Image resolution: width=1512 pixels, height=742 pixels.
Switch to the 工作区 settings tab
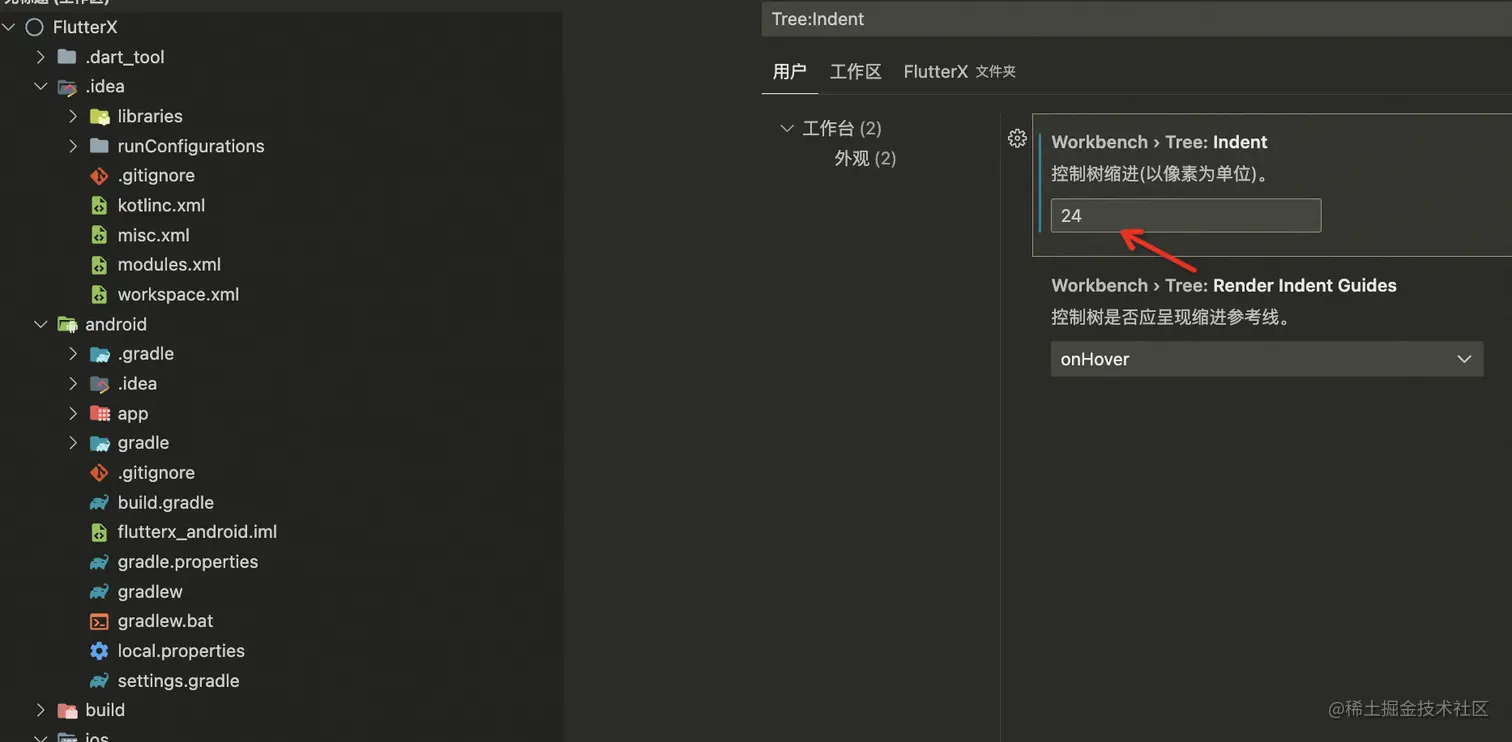(856, 72)
